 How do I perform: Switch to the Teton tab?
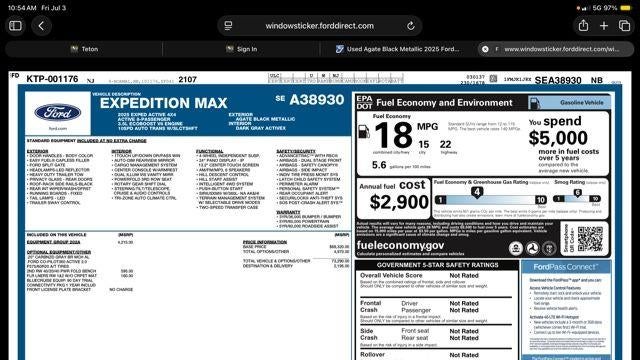tap(84, 49)
